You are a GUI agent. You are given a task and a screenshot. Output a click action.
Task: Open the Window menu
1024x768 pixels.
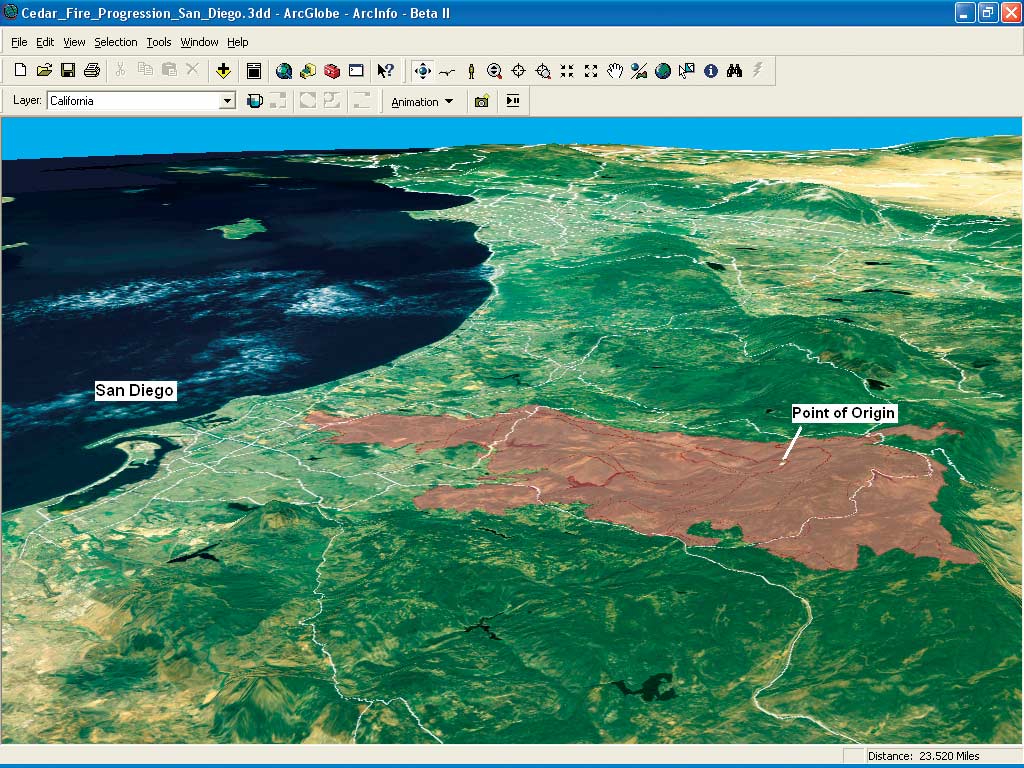tap(199, 42)
